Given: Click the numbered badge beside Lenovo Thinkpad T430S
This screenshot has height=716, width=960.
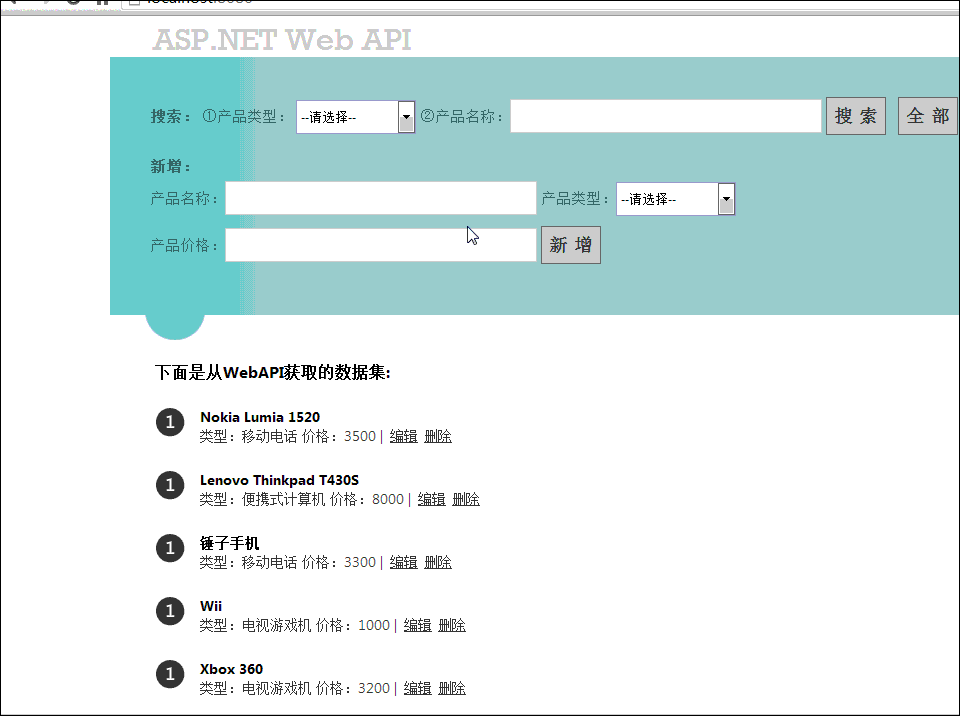Looking at the screenshot, I should [x=170, y=485].
